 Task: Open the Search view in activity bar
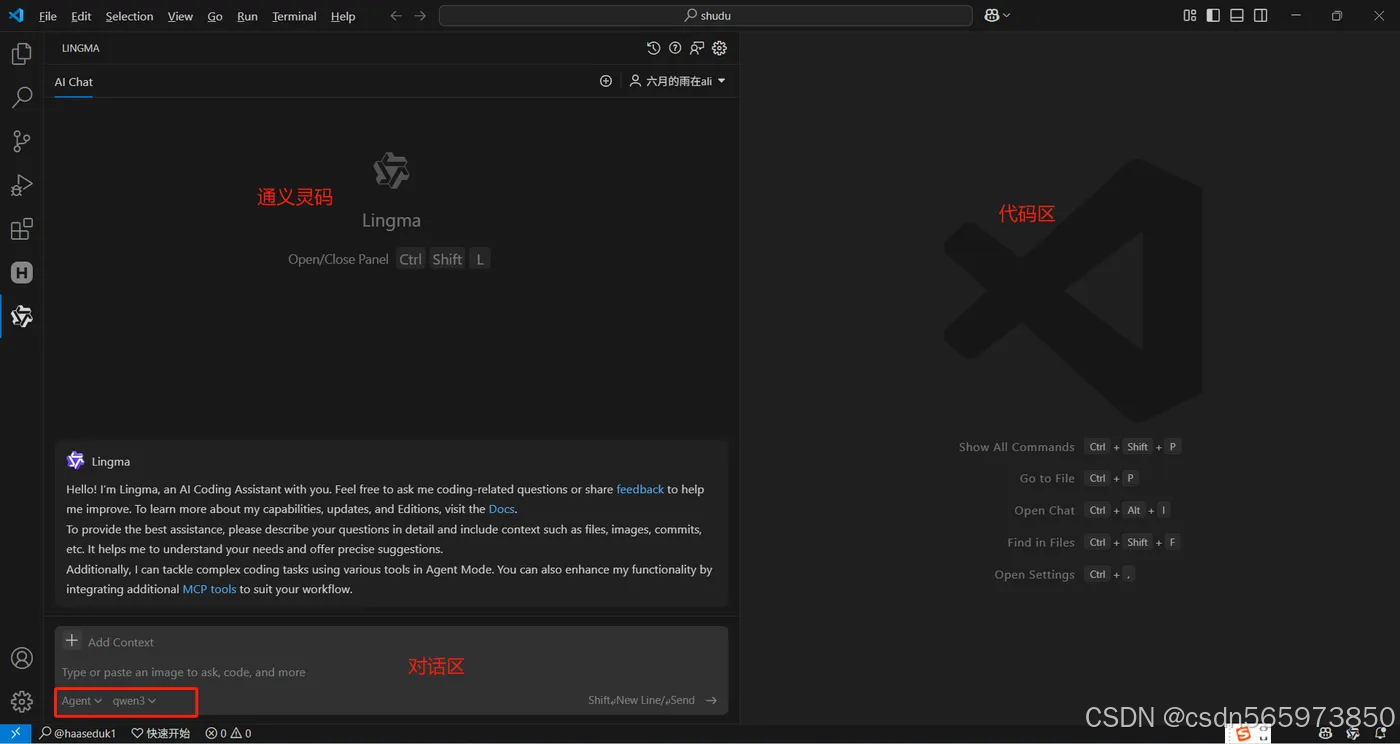click(x=21, y=98)
